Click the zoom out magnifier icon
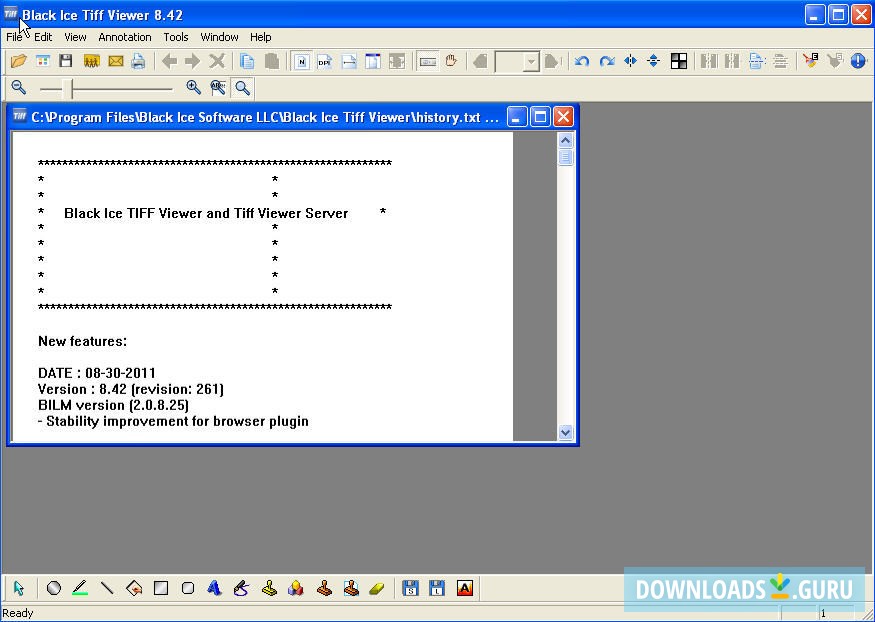 pos(19,88)
